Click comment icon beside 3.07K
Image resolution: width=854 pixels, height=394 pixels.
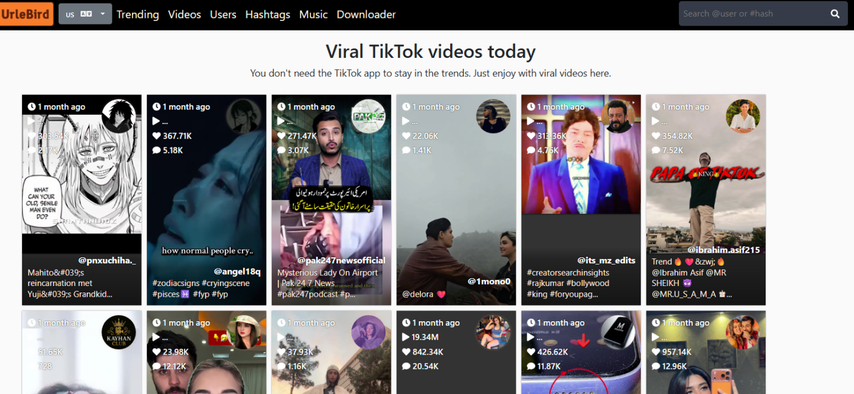281,150
